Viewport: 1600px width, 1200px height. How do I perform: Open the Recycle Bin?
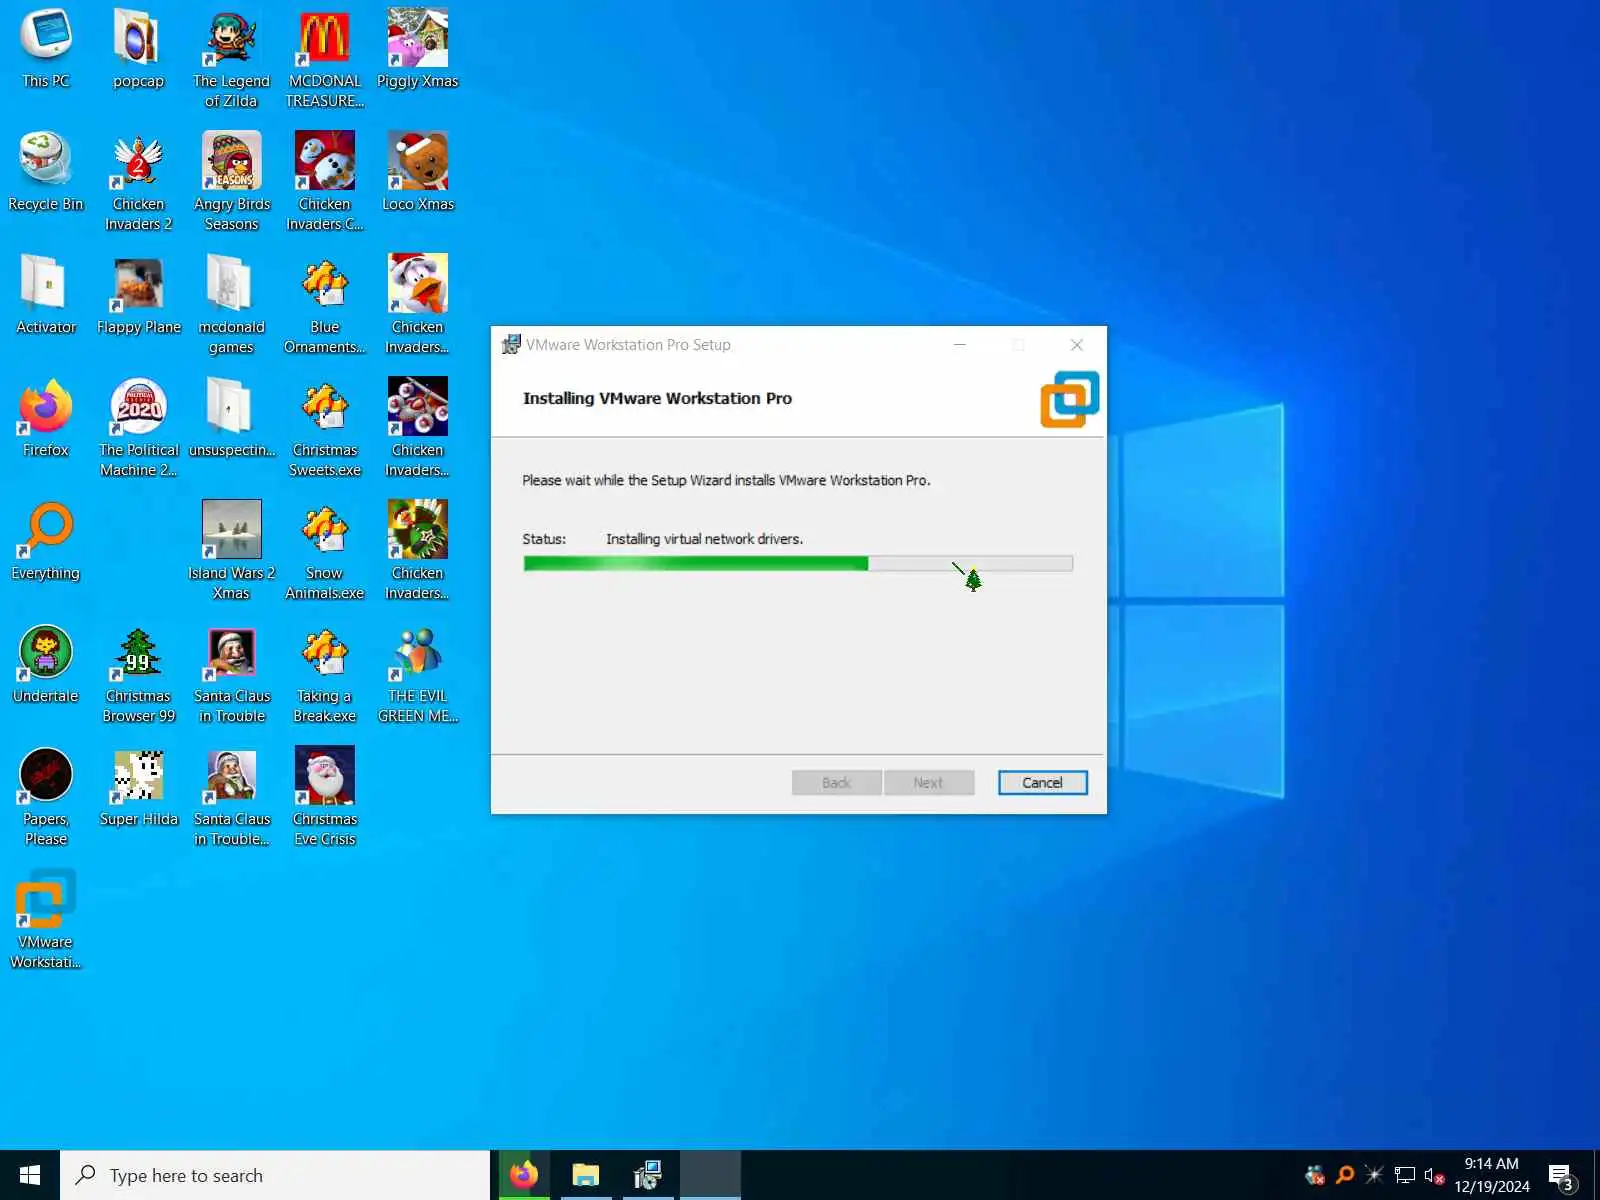tap(46, 172)
